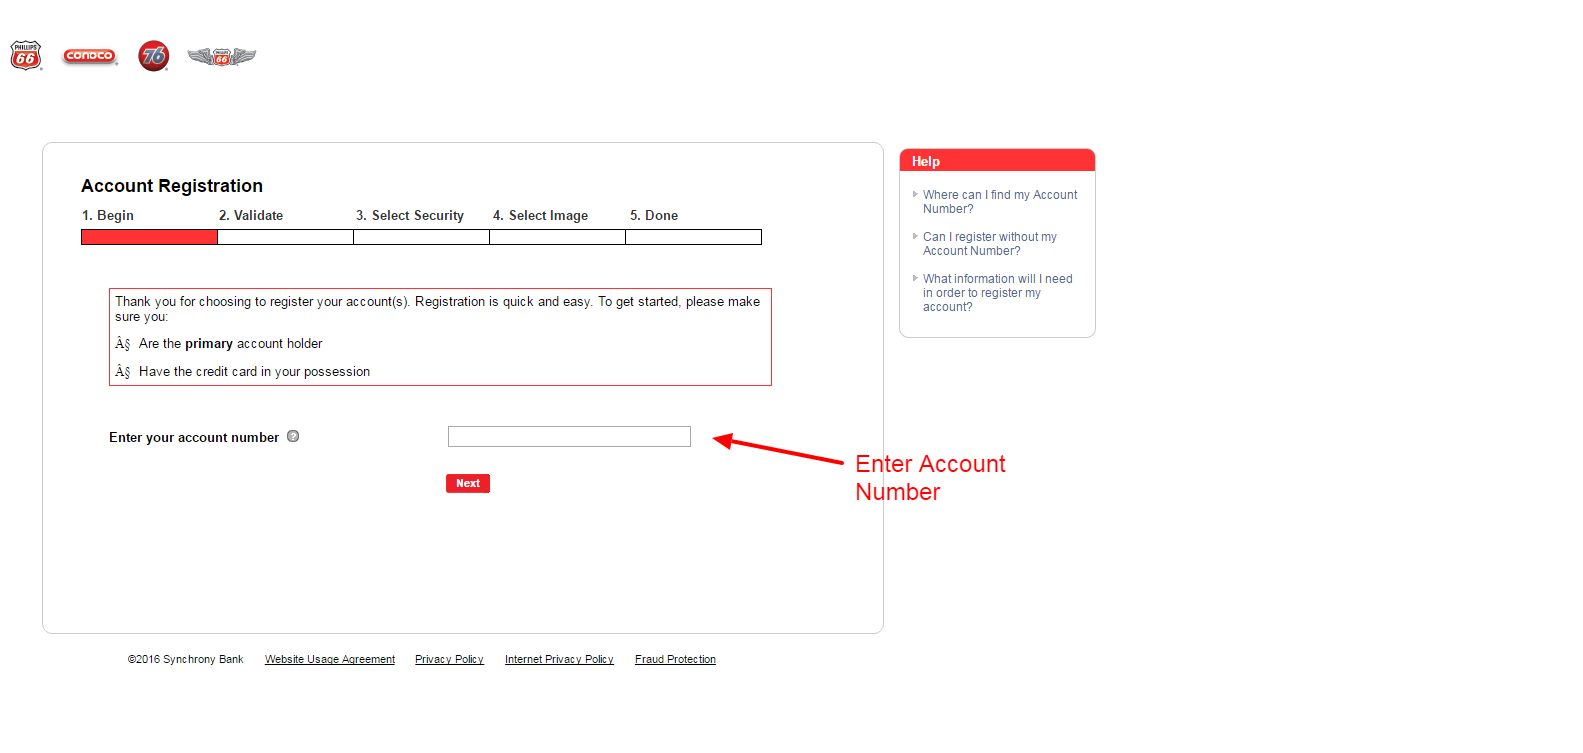Select the '4. Select Image' step label

(540, 215)
